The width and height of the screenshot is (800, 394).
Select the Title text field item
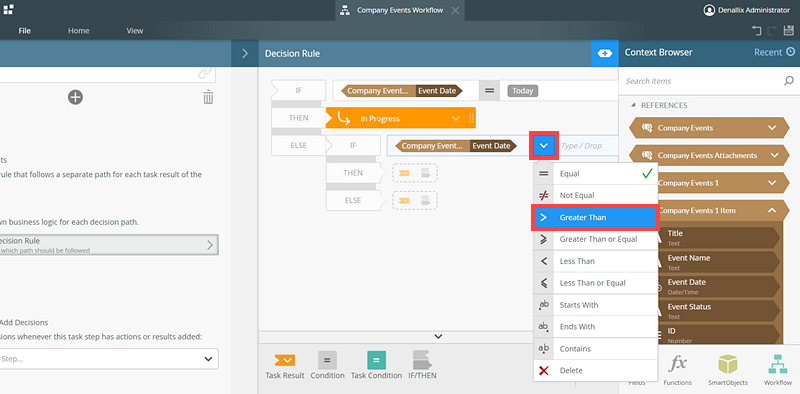tap(719, 237)
